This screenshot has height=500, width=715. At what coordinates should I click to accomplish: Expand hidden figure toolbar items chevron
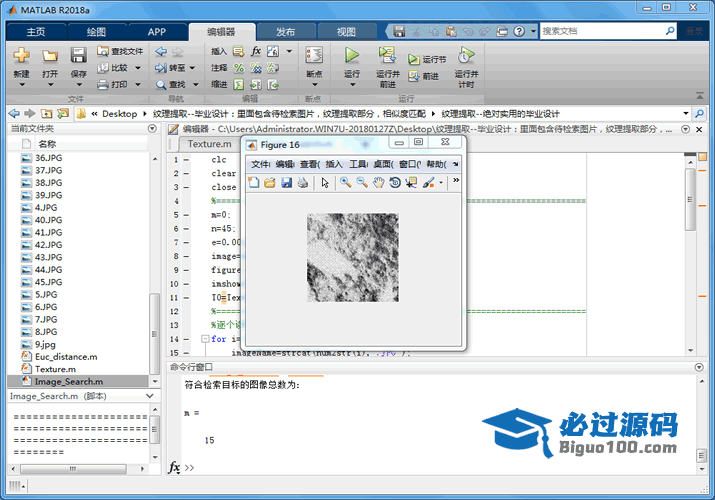[x=456, y=181]
